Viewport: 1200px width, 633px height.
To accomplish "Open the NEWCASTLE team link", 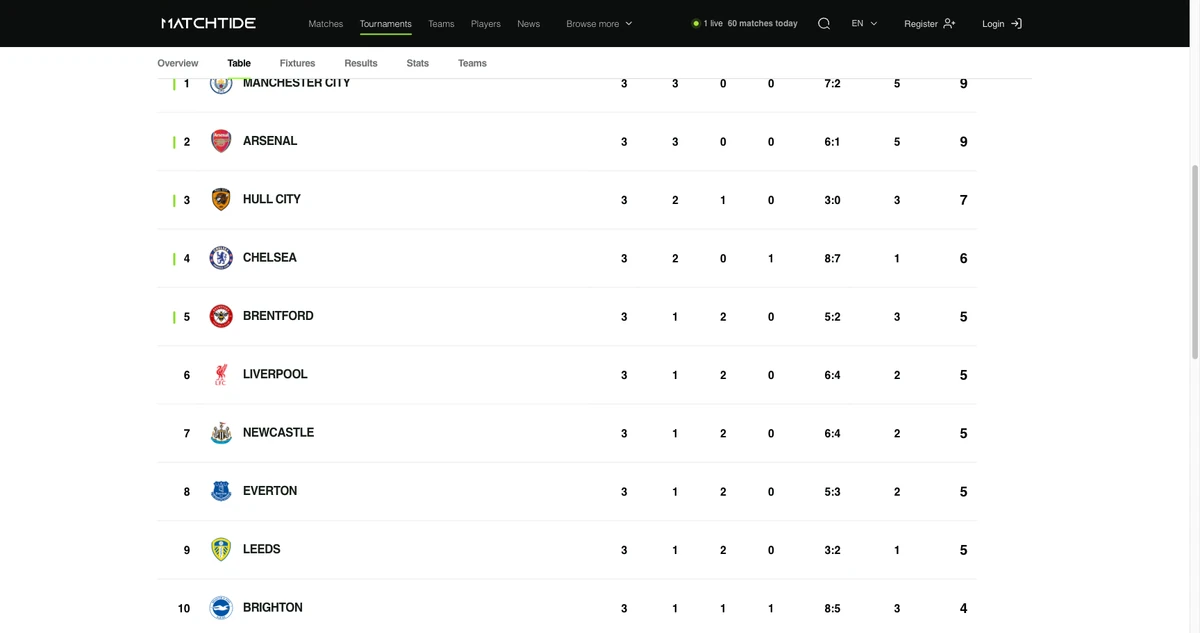I will click(278, 432).
